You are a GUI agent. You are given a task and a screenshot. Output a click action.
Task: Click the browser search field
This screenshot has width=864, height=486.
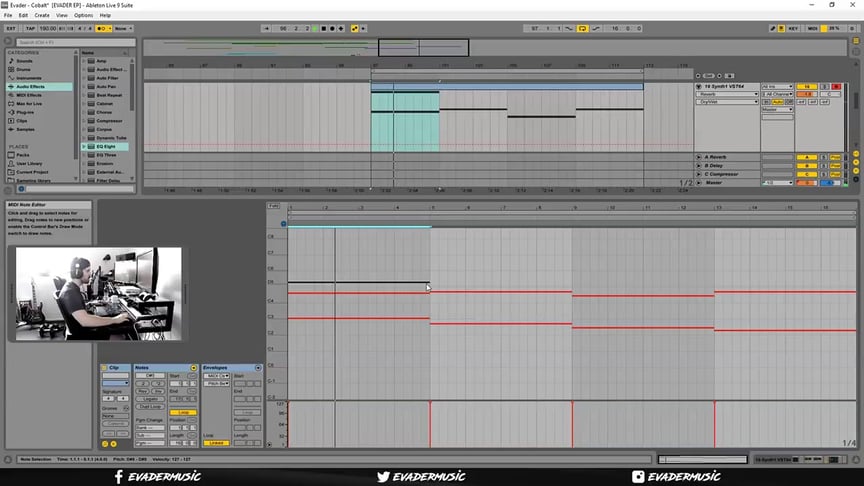(75, 42)
